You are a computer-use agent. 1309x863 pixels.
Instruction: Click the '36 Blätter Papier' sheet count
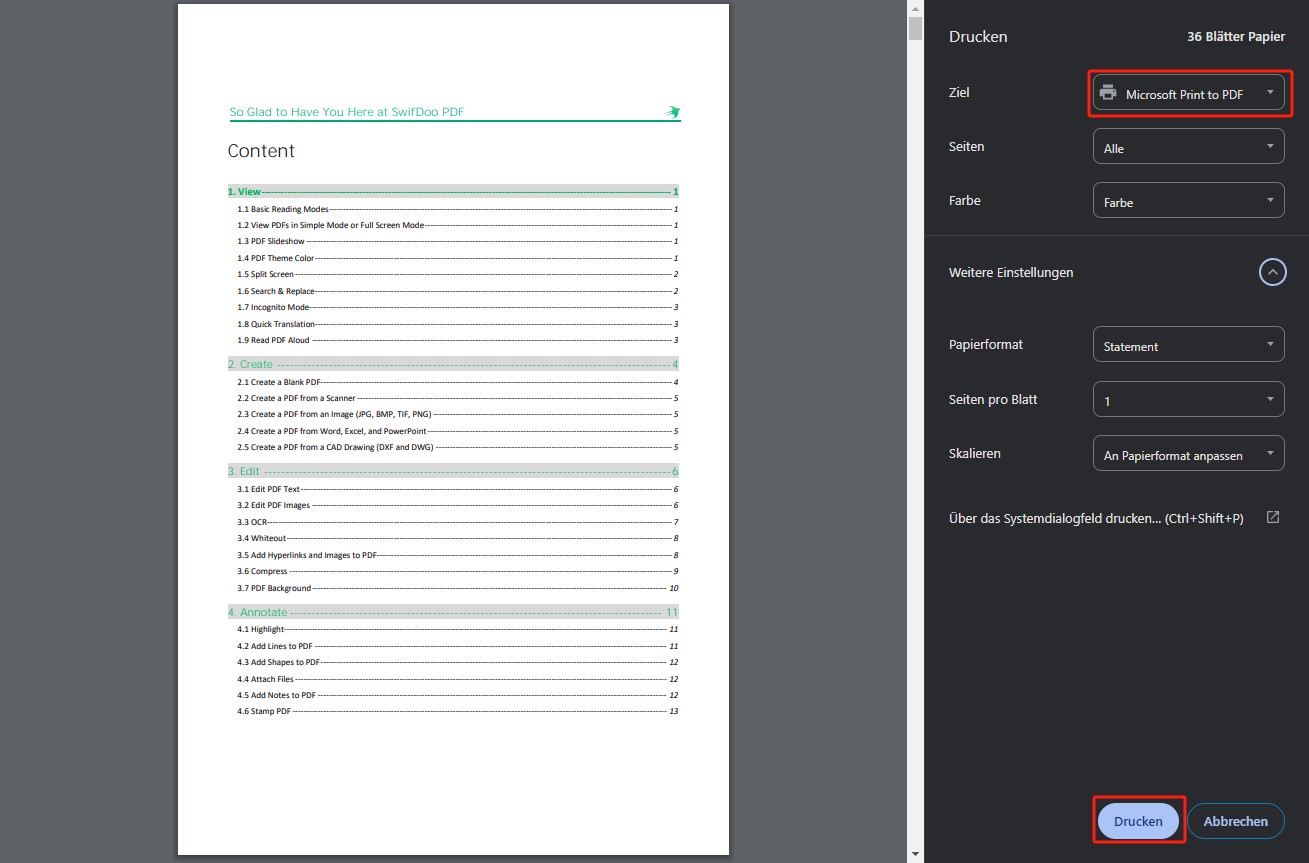1236,36
